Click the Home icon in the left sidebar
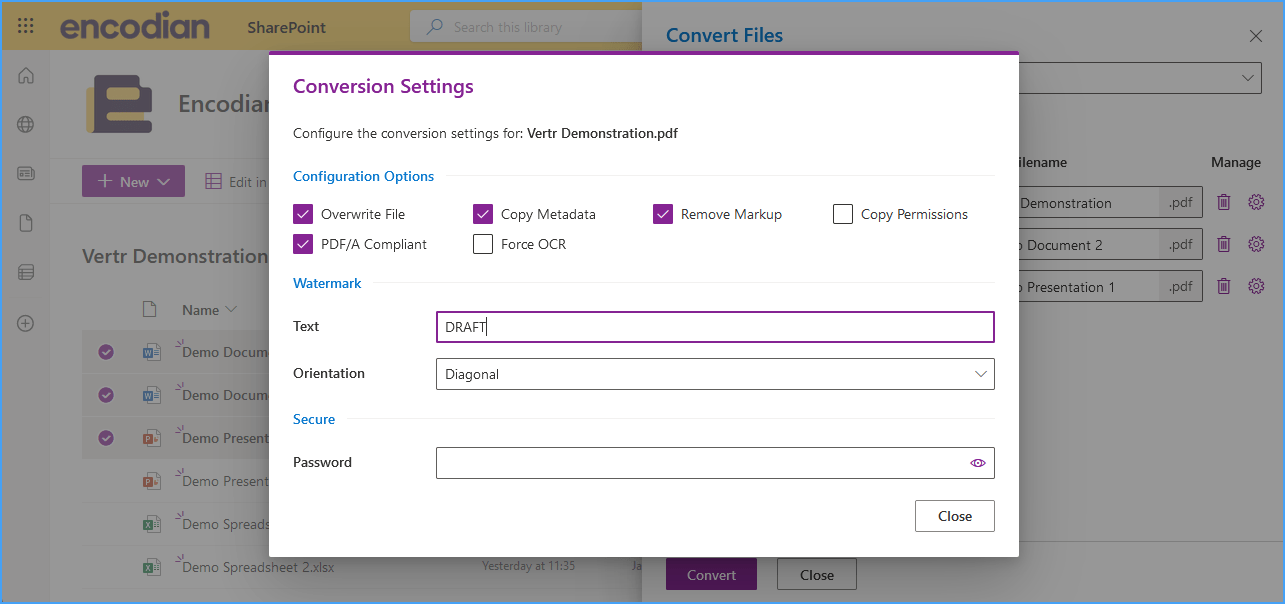Viewport: 1285px width, 604px height. [x=25, y=75]
